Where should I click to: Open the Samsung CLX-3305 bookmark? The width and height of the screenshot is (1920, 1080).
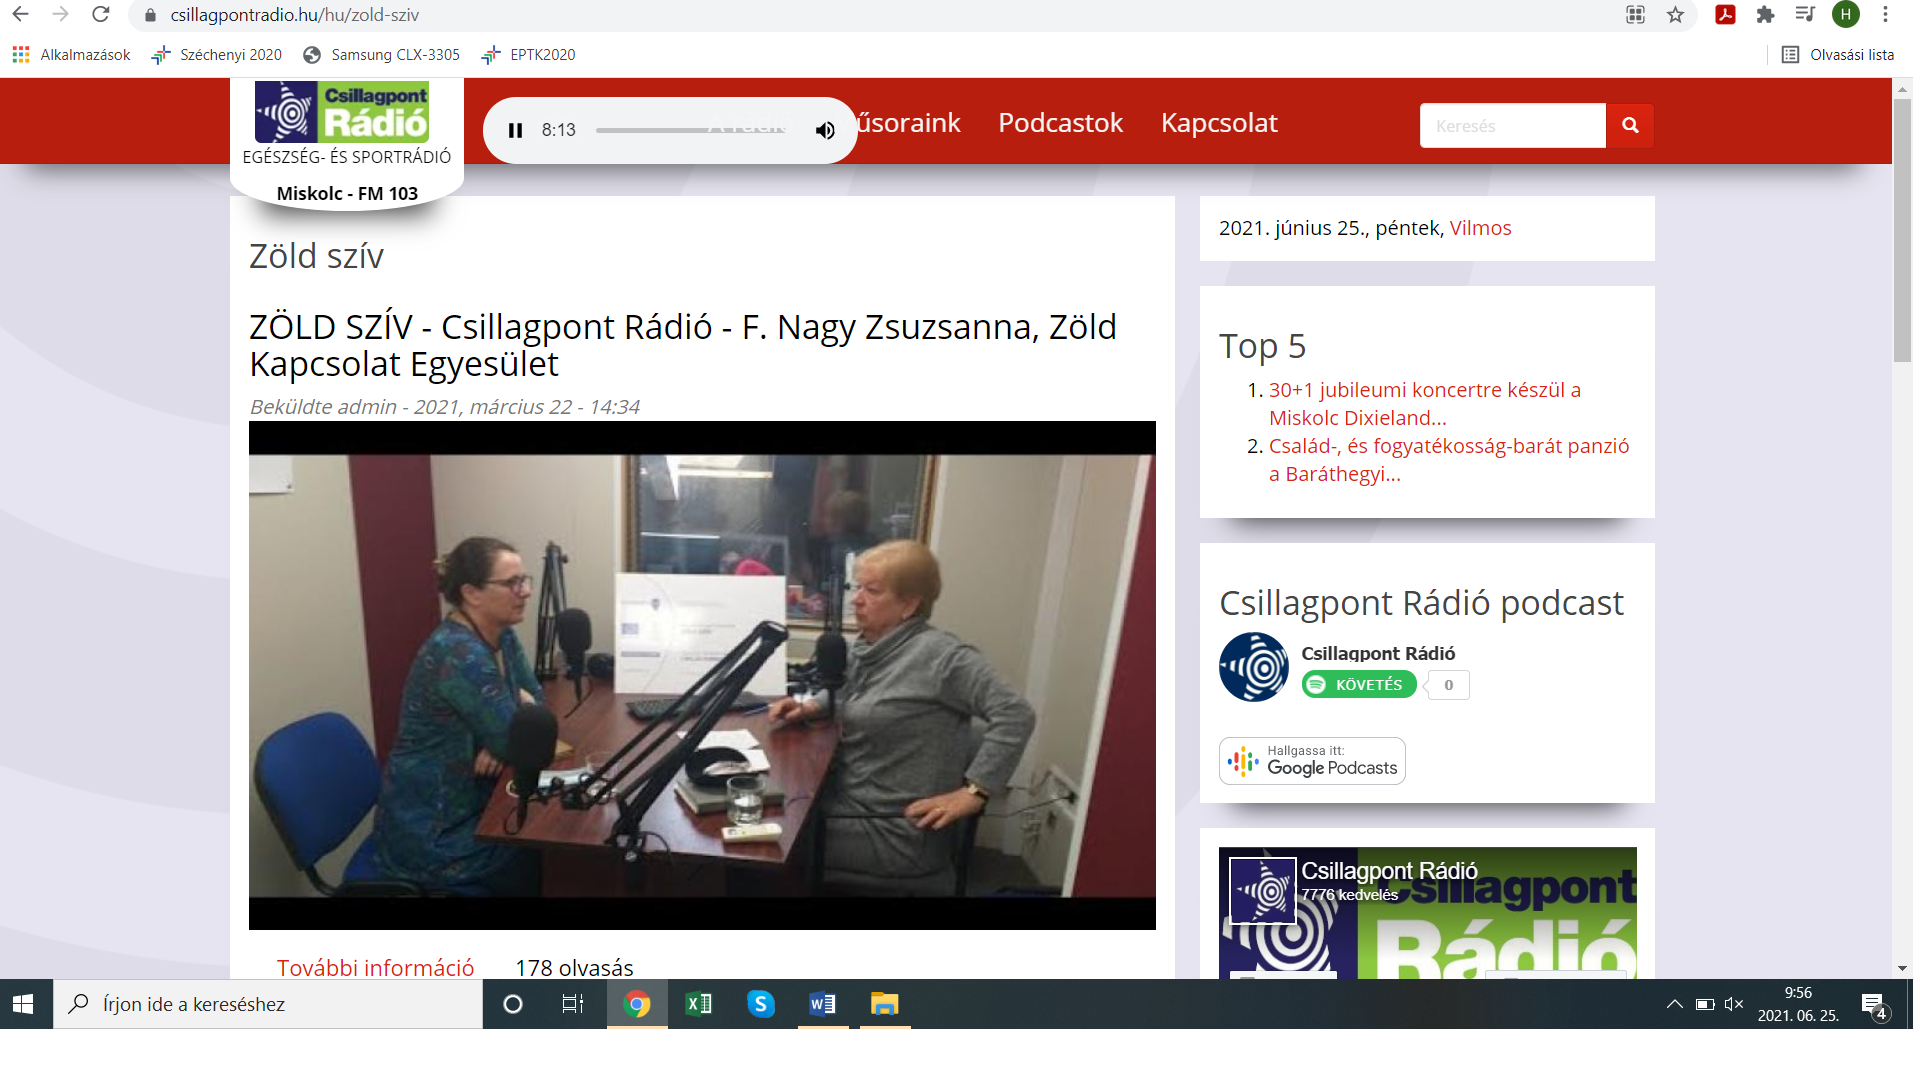(x=381, y=55)
